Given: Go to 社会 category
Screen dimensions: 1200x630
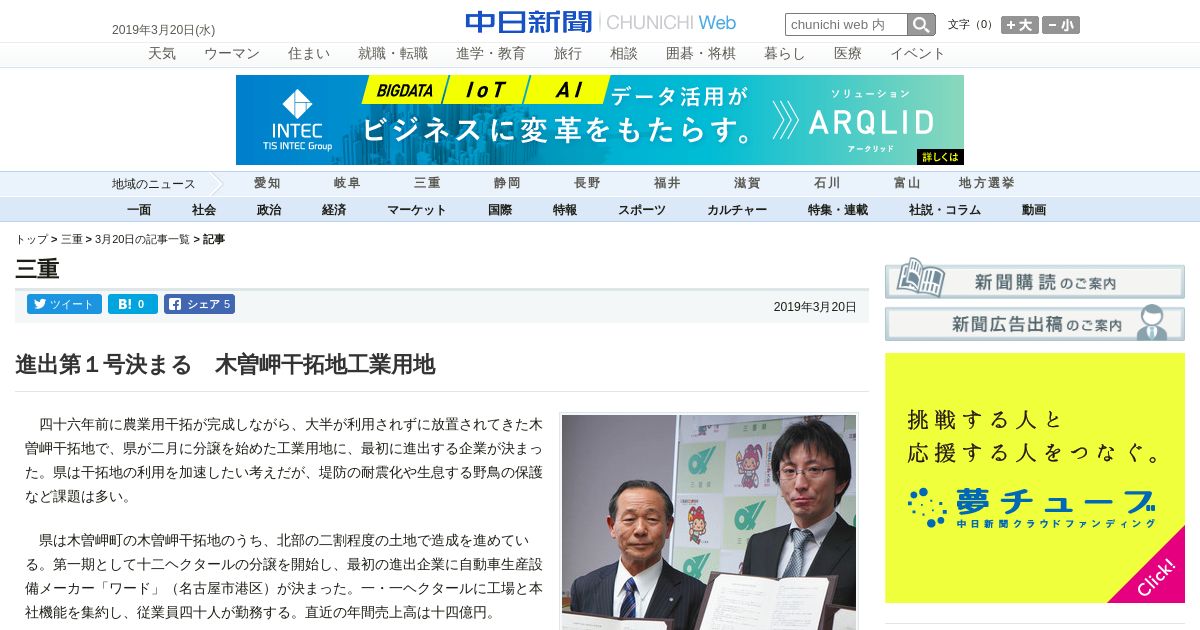Looking at the screenshot, I should pyautogui.click(x=204, y=210).
